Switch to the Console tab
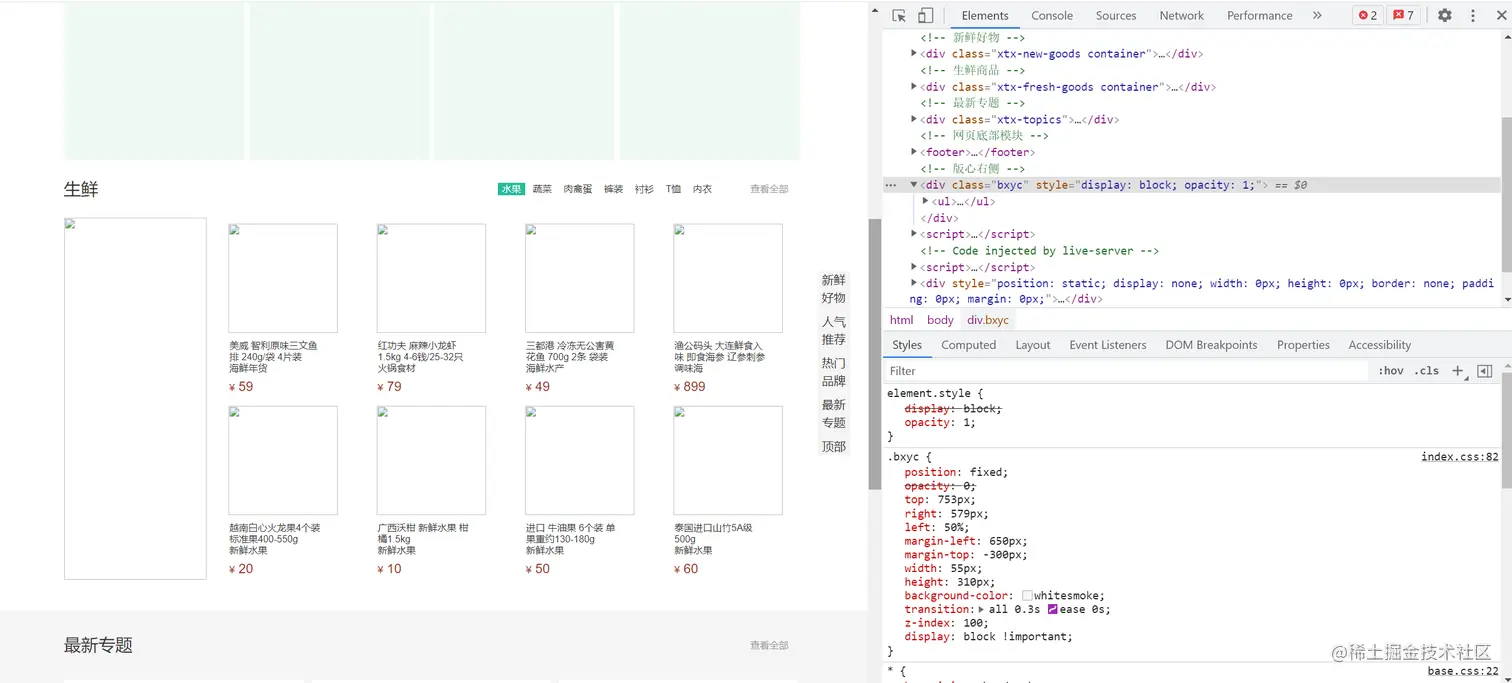 point(1052,16)
